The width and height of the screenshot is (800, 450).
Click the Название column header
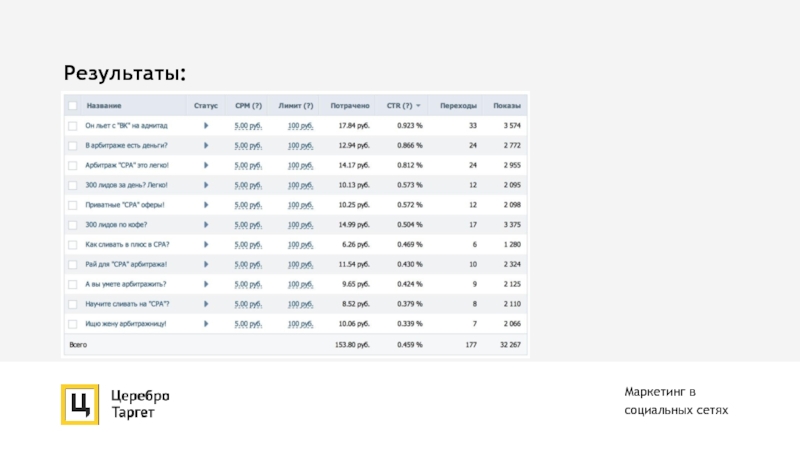pyautogui.click(x=104, y=106)
